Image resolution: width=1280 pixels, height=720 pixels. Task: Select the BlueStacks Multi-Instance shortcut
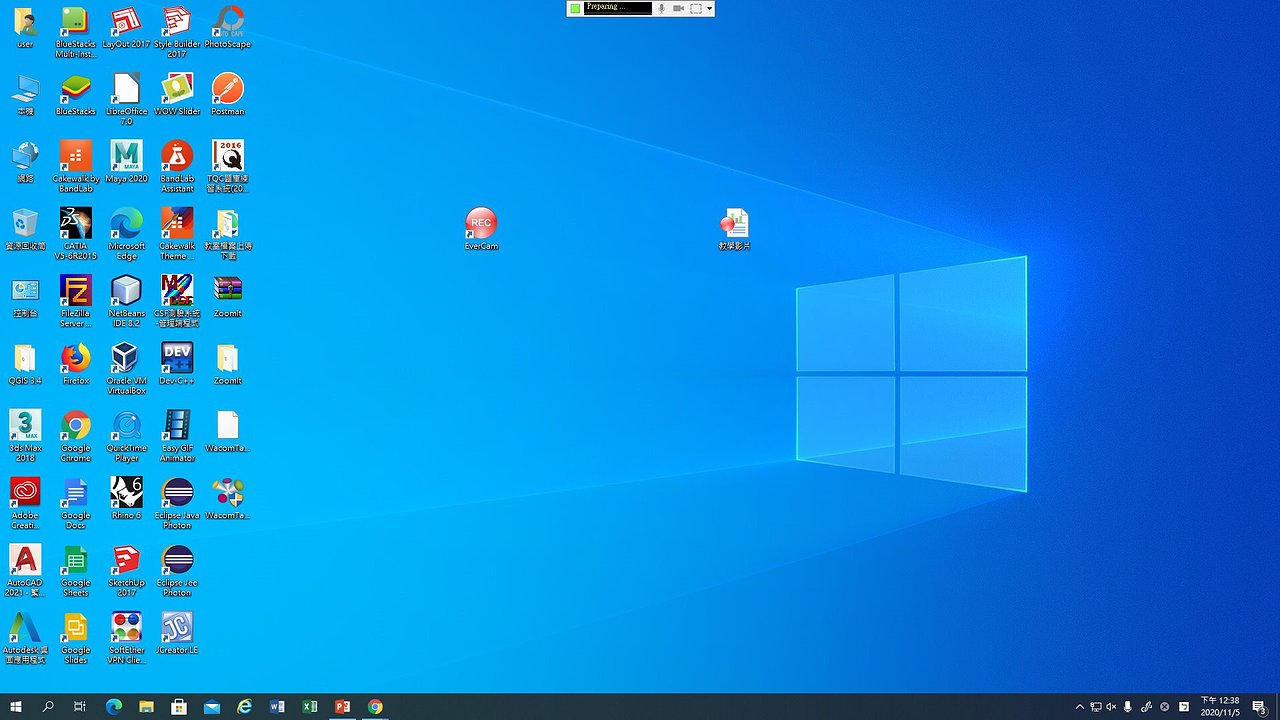(x=76, y=32)
